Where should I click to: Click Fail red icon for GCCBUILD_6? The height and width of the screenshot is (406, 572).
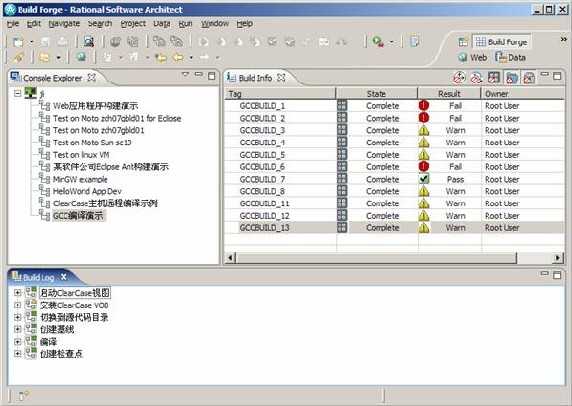(424, 167)
